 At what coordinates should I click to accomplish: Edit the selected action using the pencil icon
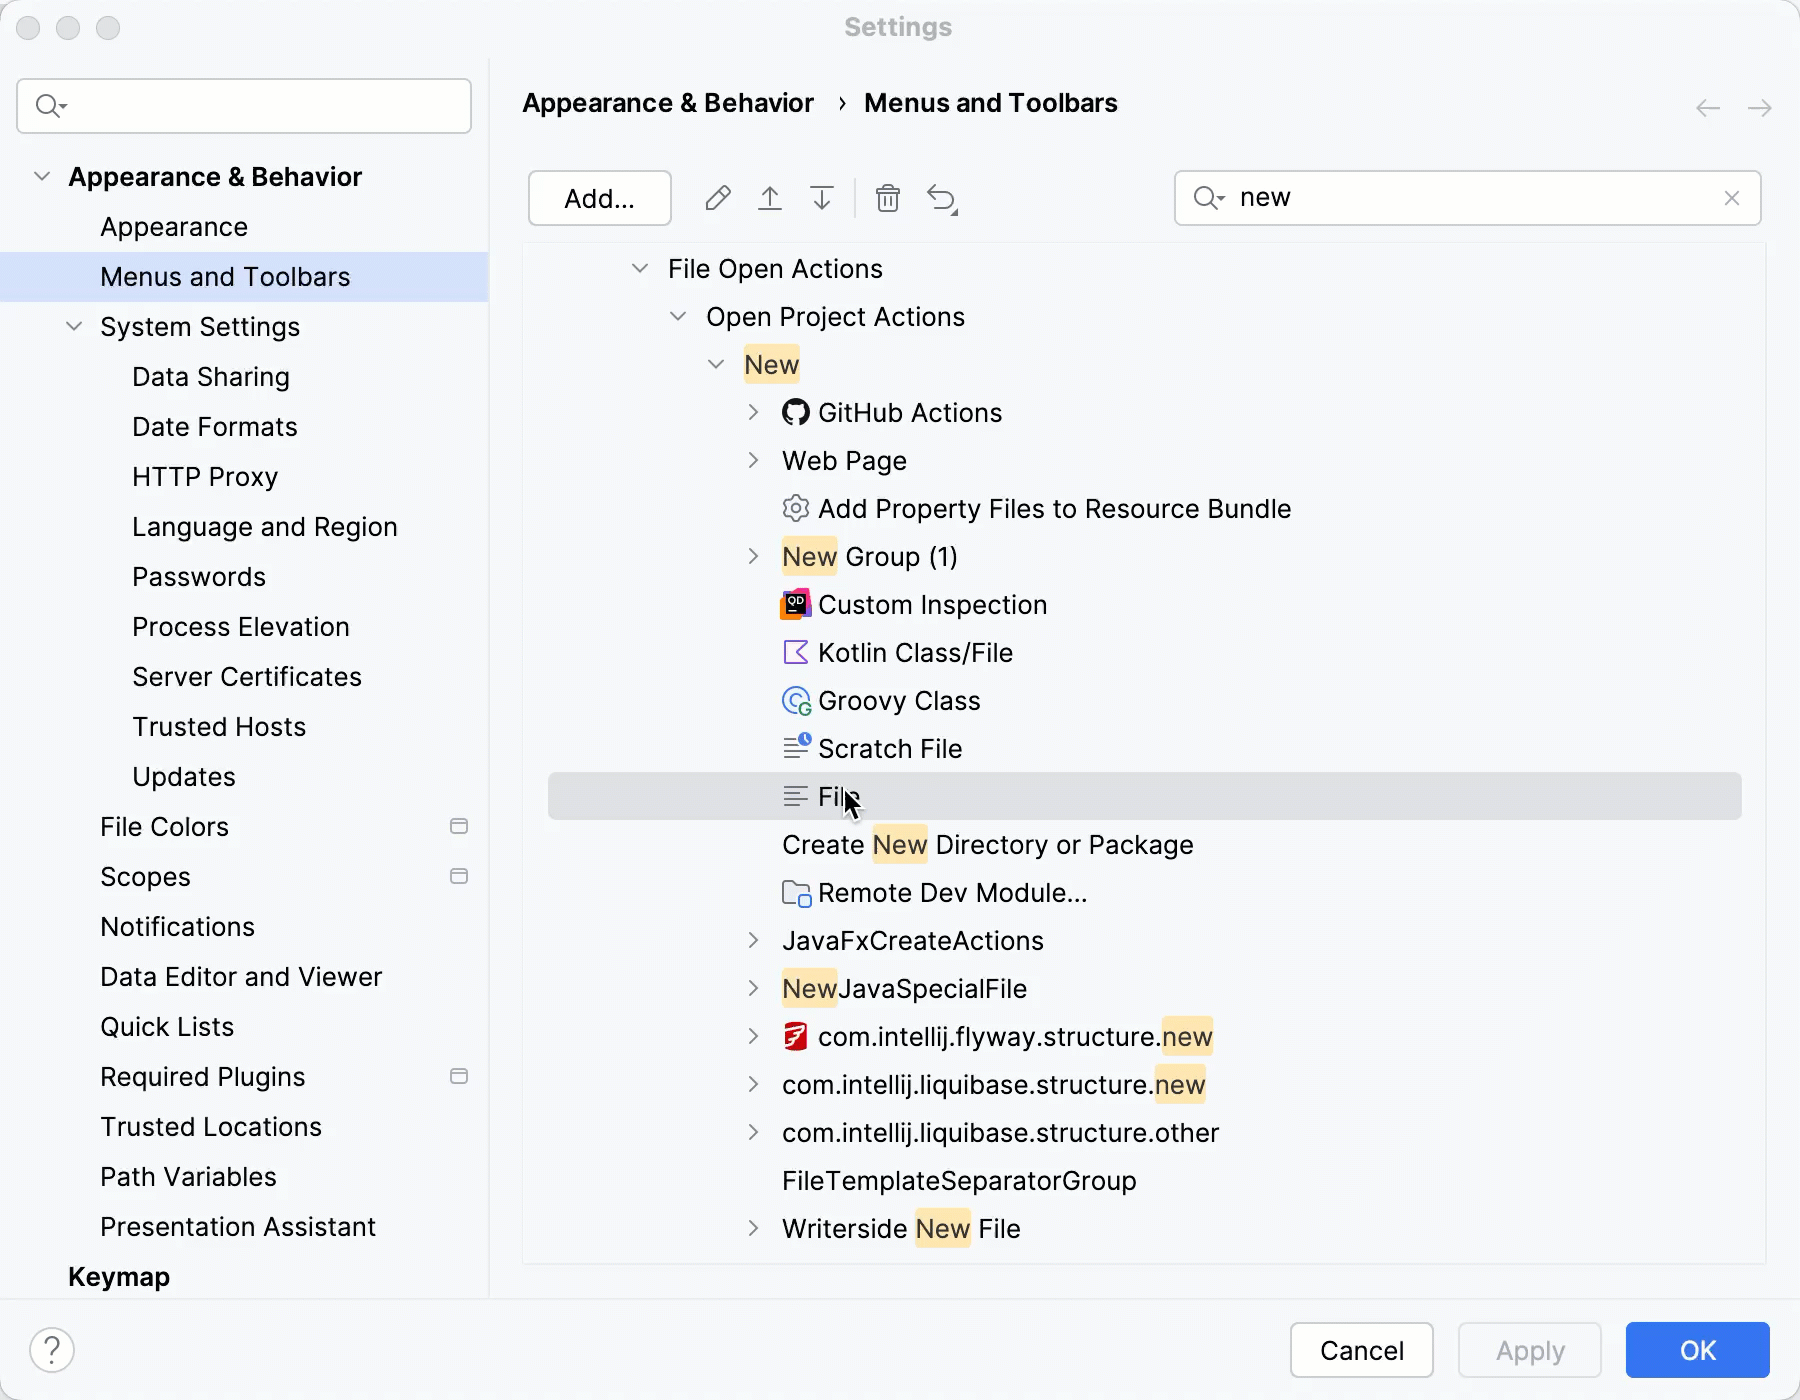pyautogui.click(x=717, y=198)
